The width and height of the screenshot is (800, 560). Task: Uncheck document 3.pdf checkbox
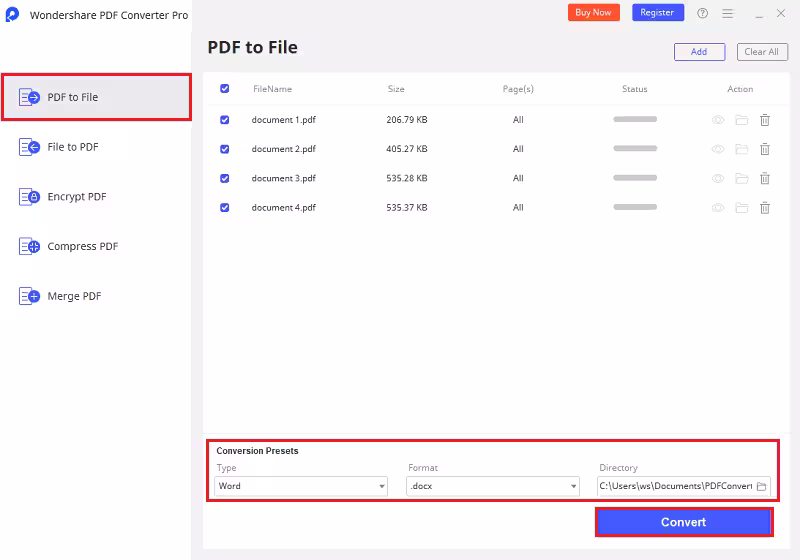(224, 179)
